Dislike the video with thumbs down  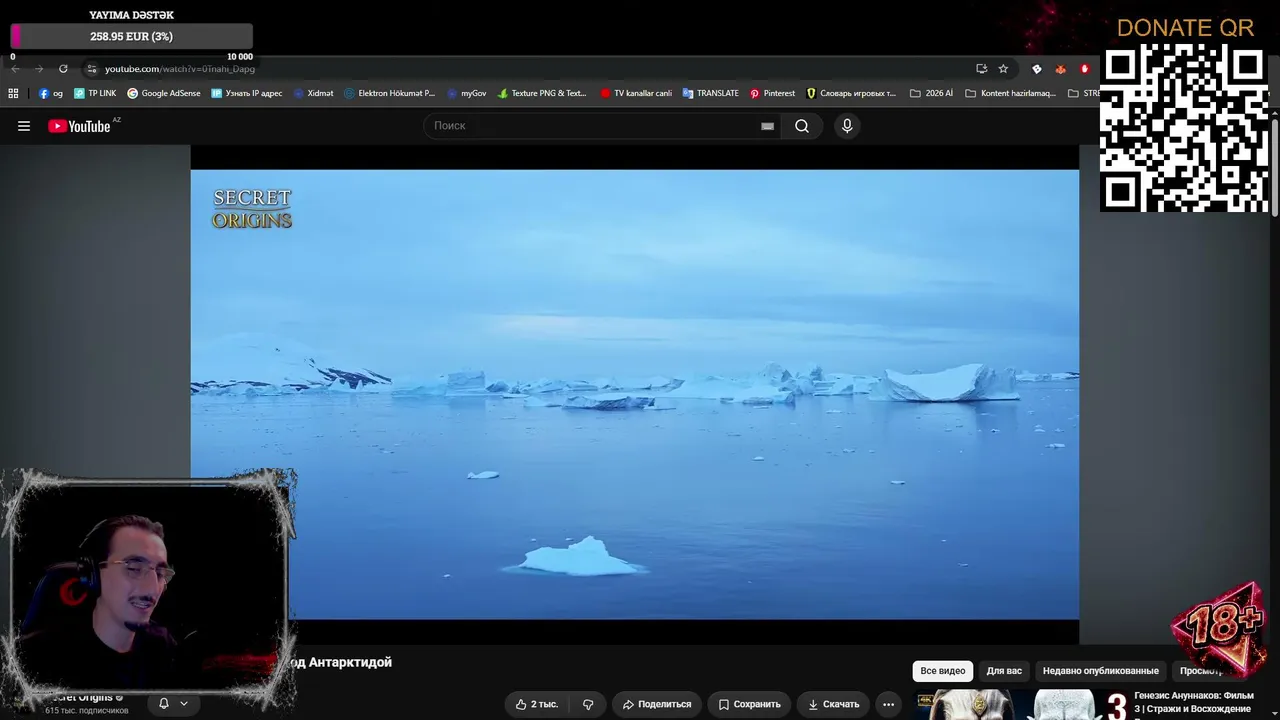pyautogui.click(x=588, y=704)
